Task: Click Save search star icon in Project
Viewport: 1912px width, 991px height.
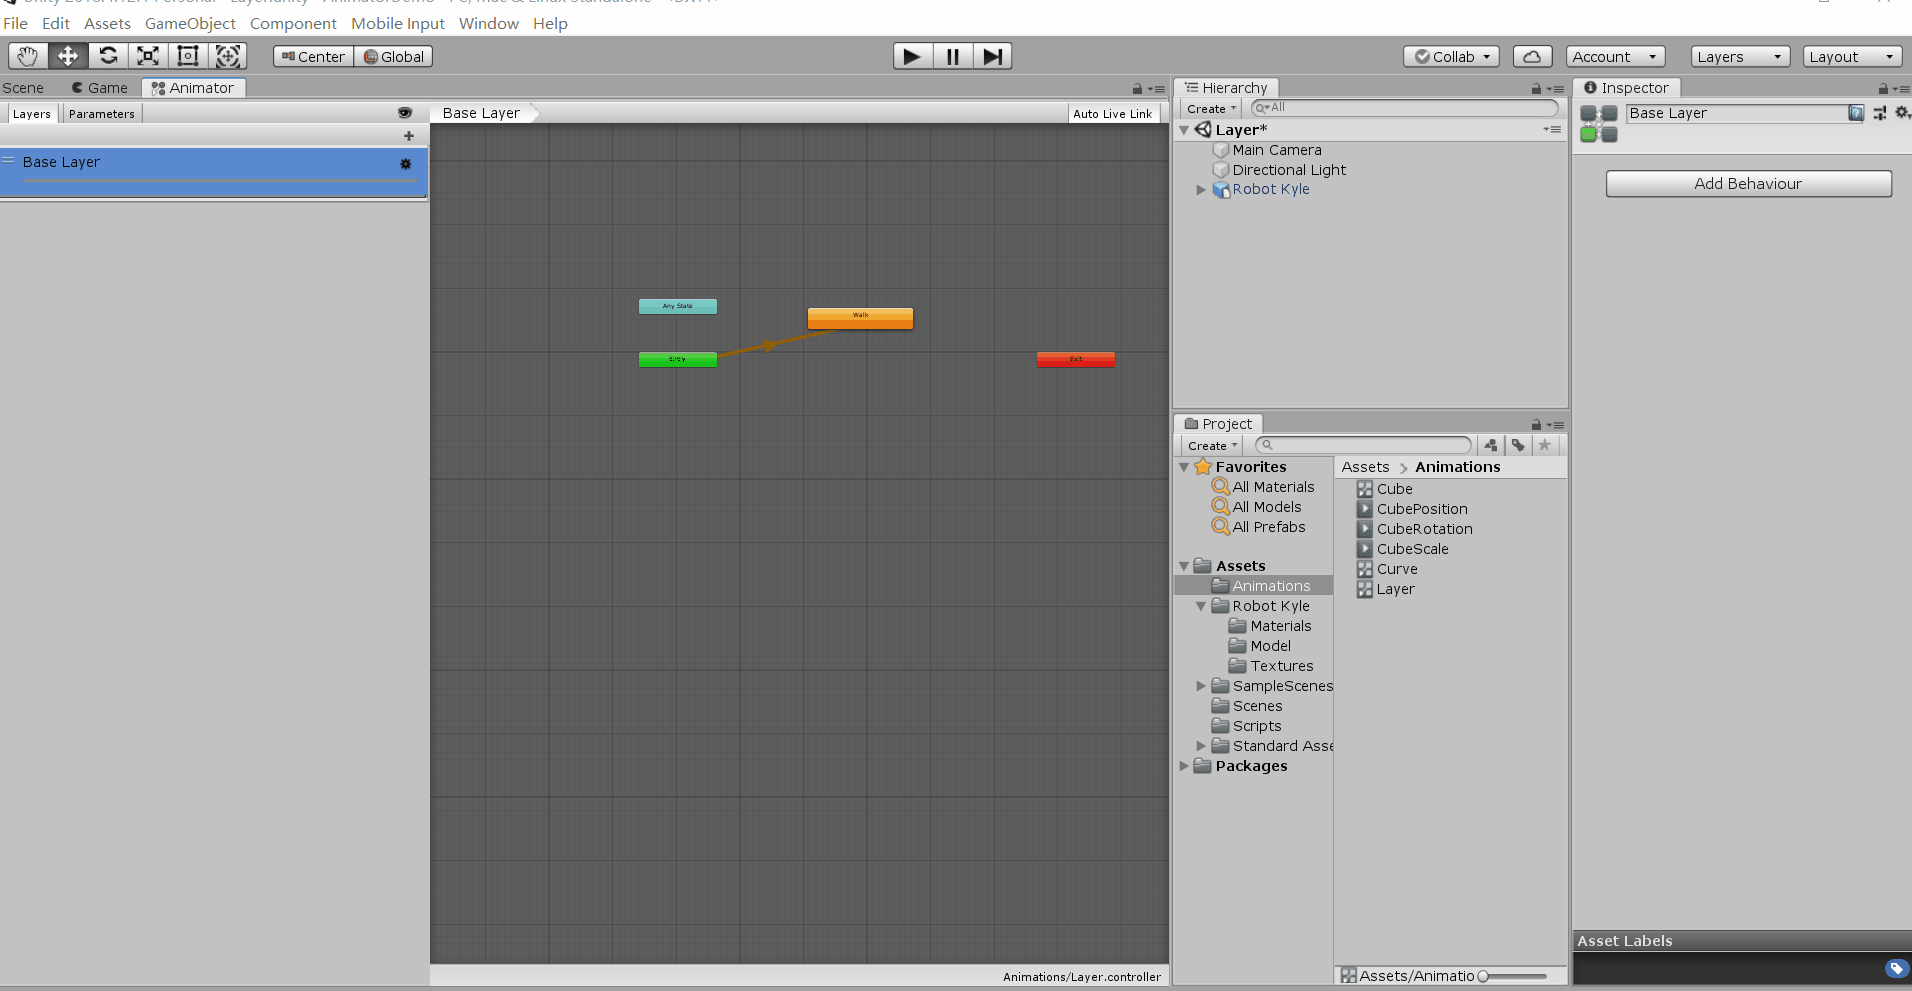Action: tap(1545, 445)
